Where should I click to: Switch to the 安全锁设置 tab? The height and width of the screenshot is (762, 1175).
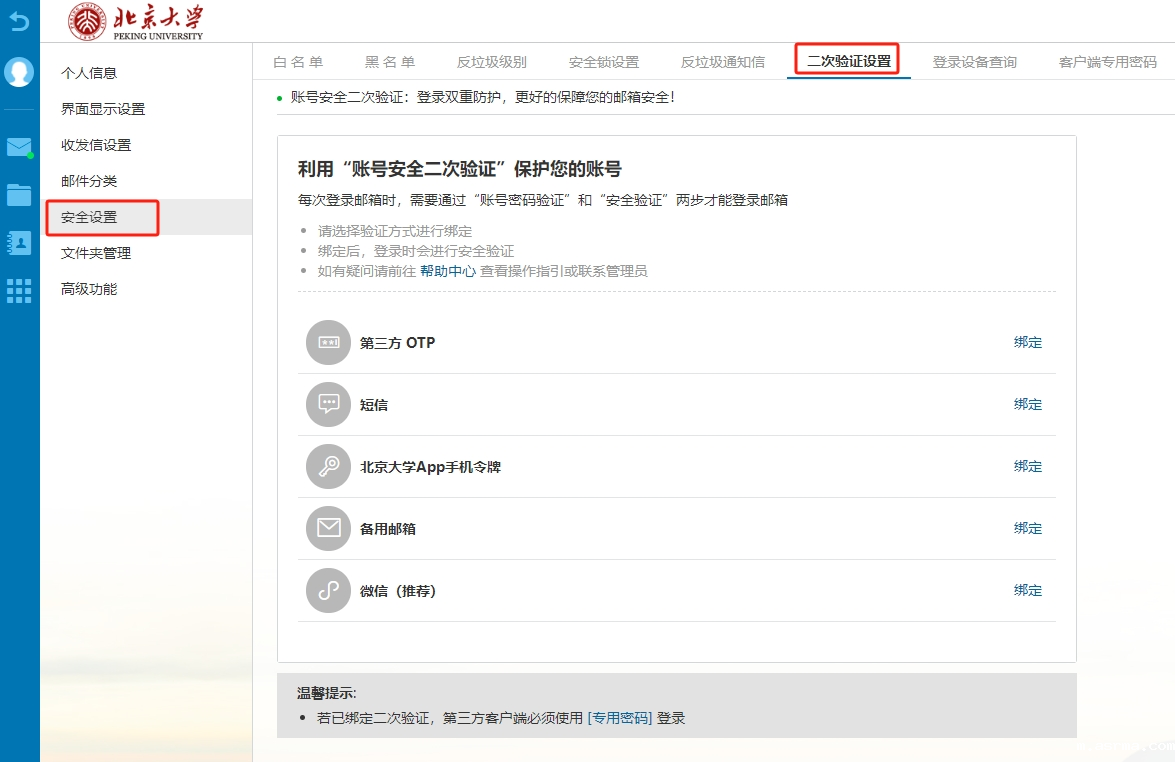[x=603, y=62]
